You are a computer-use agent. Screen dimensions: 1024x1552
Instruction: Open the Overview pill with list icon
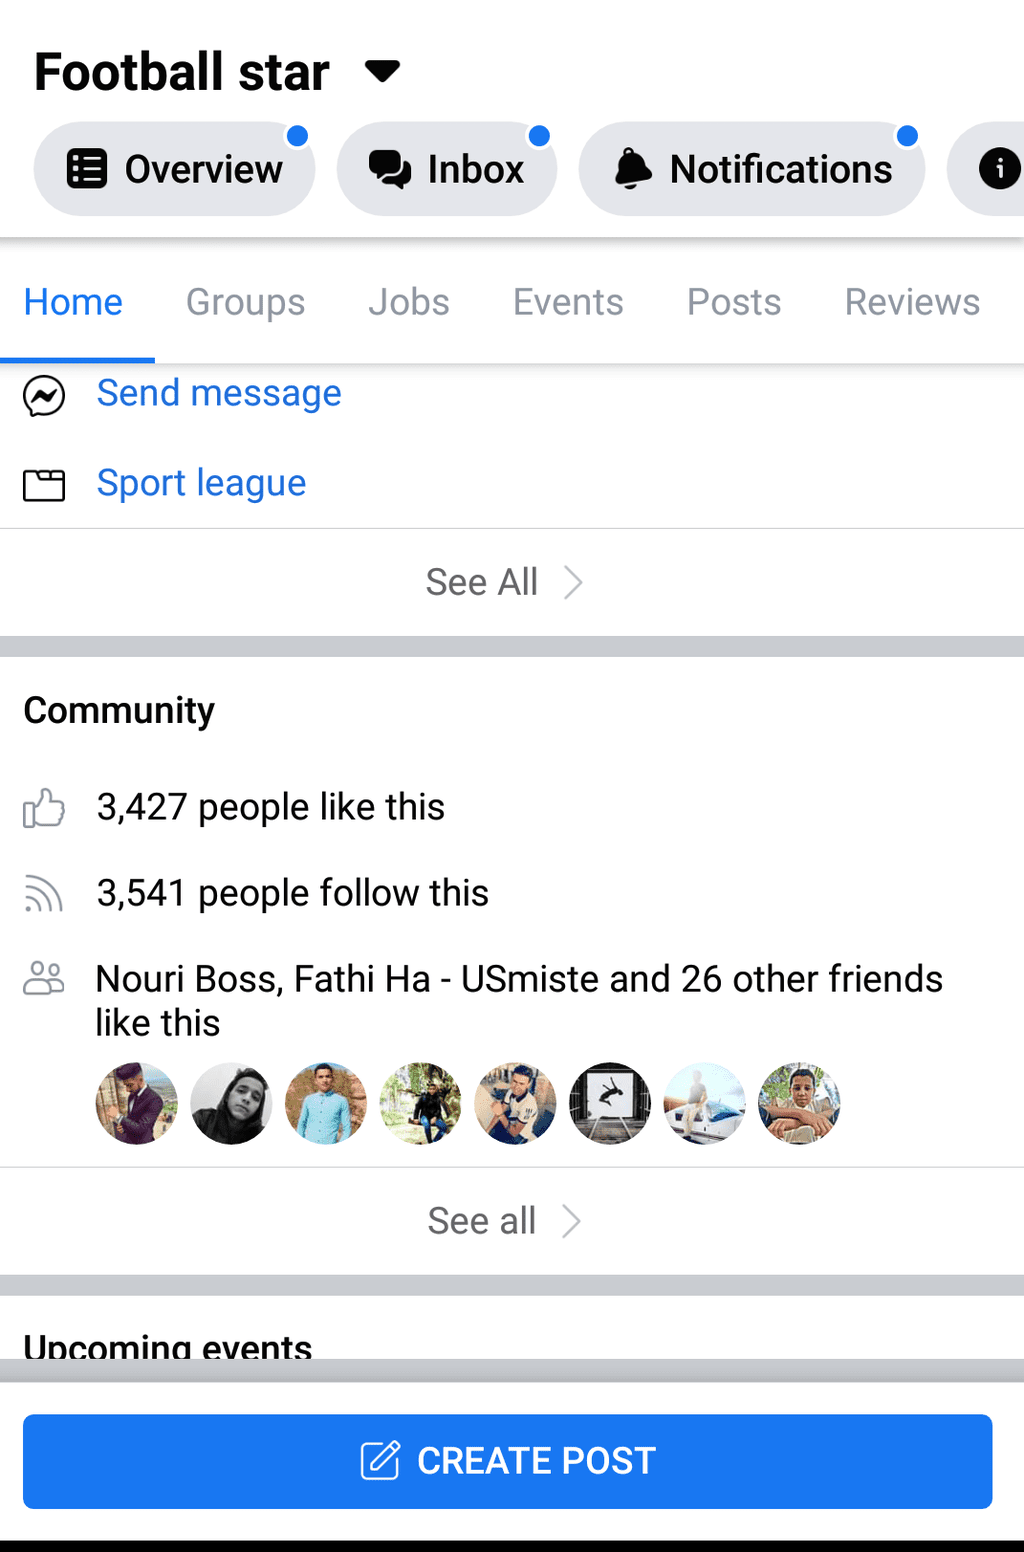tap(175, 169)
